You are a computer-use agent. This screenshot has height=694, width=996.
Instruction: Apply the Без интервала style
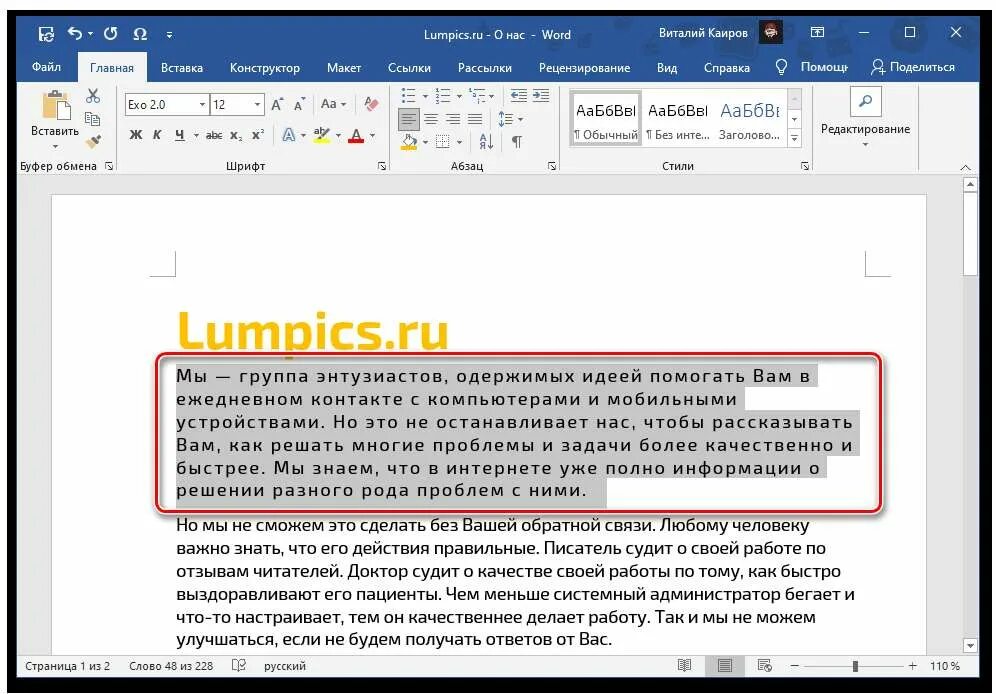coord(678,119)
